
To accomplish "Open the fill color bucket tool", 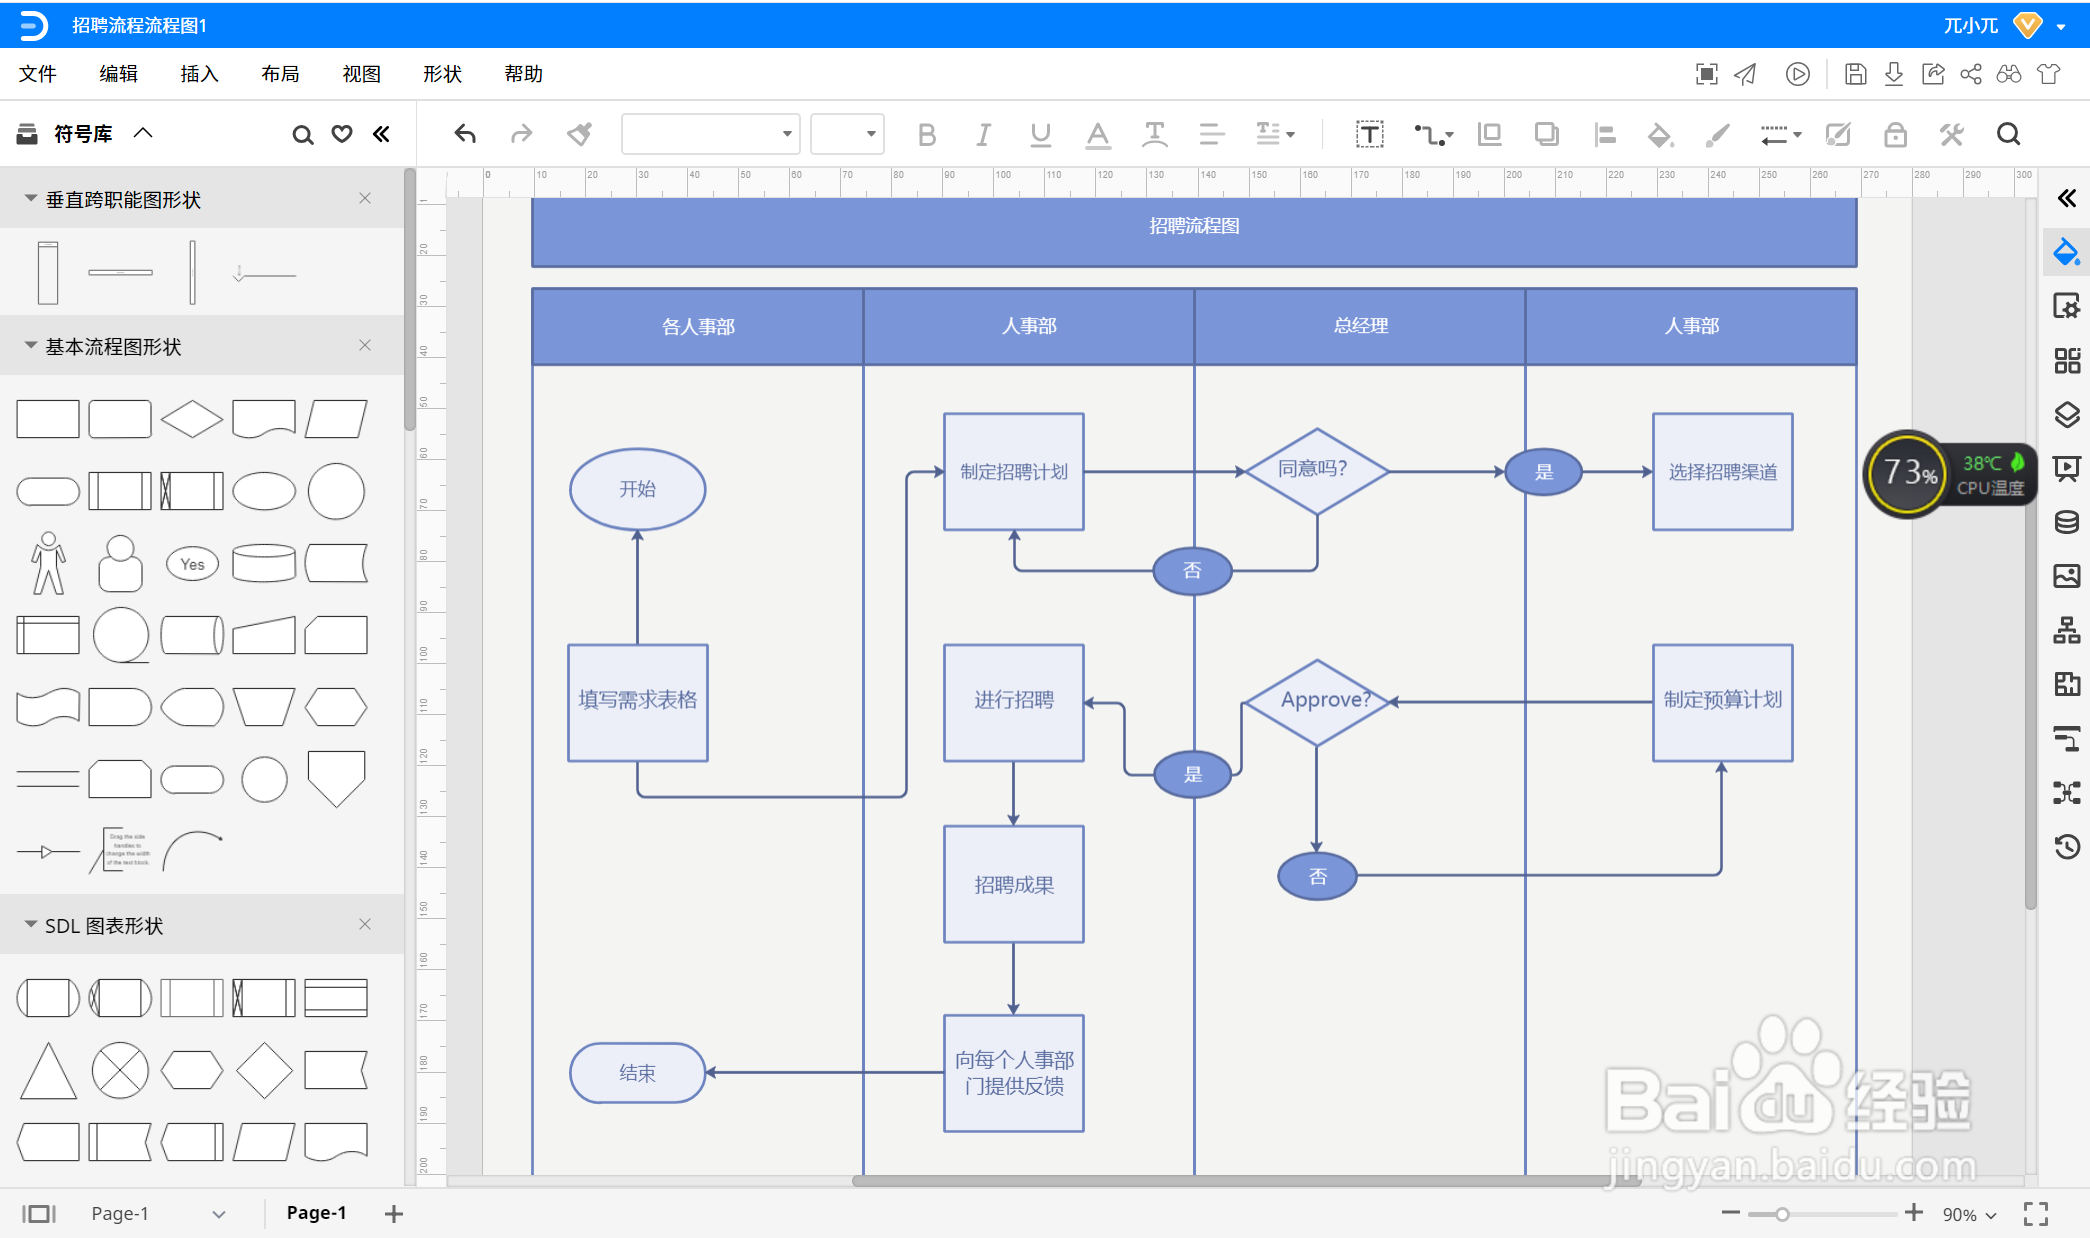I will coord(1659,134).
